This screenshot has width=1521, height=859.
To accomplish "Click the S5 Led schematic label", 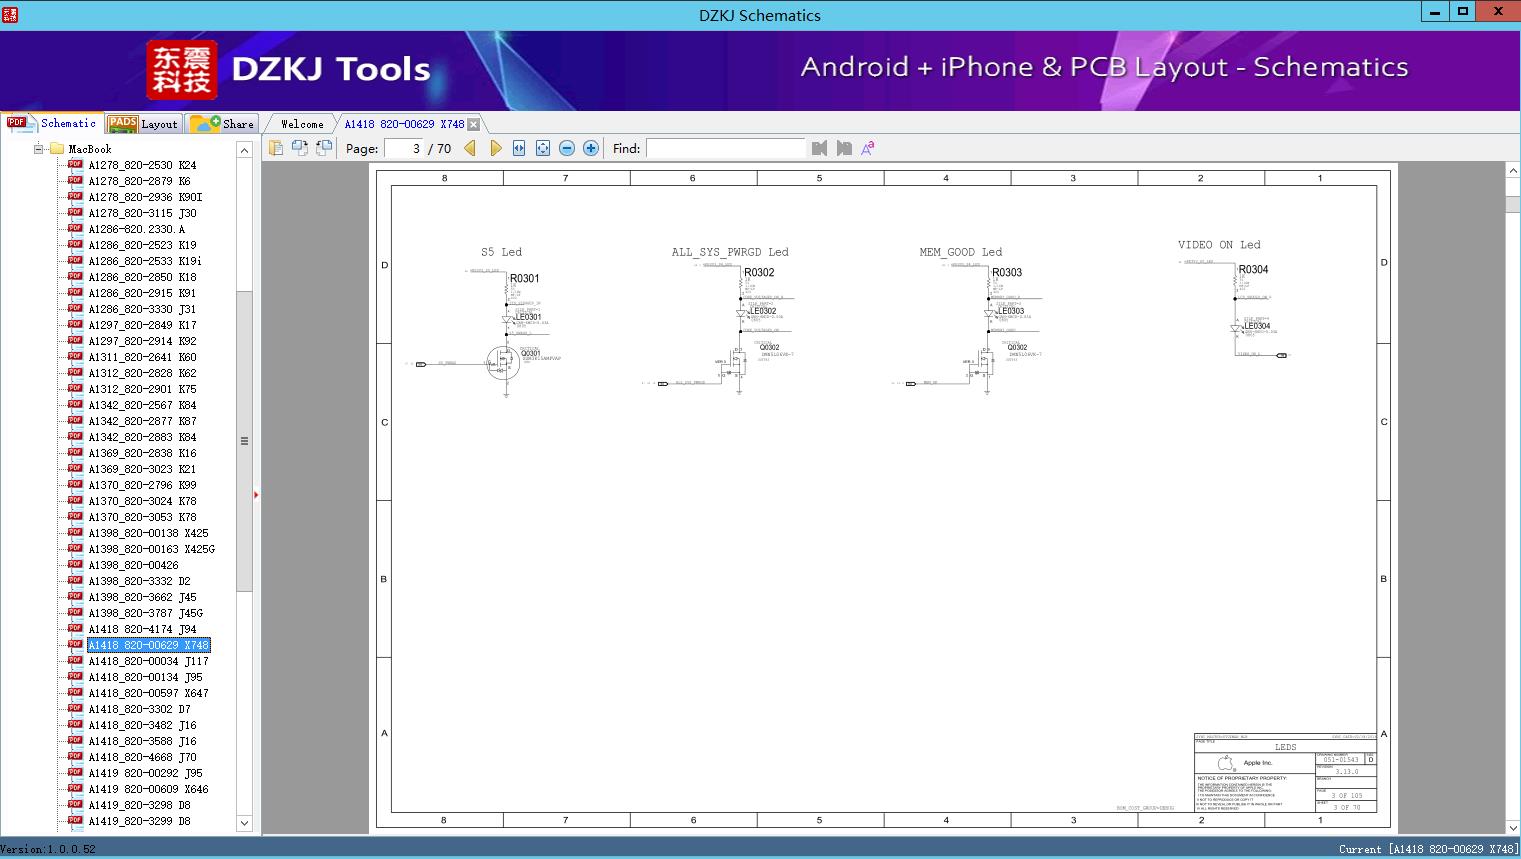I will [x=501, y=252].
